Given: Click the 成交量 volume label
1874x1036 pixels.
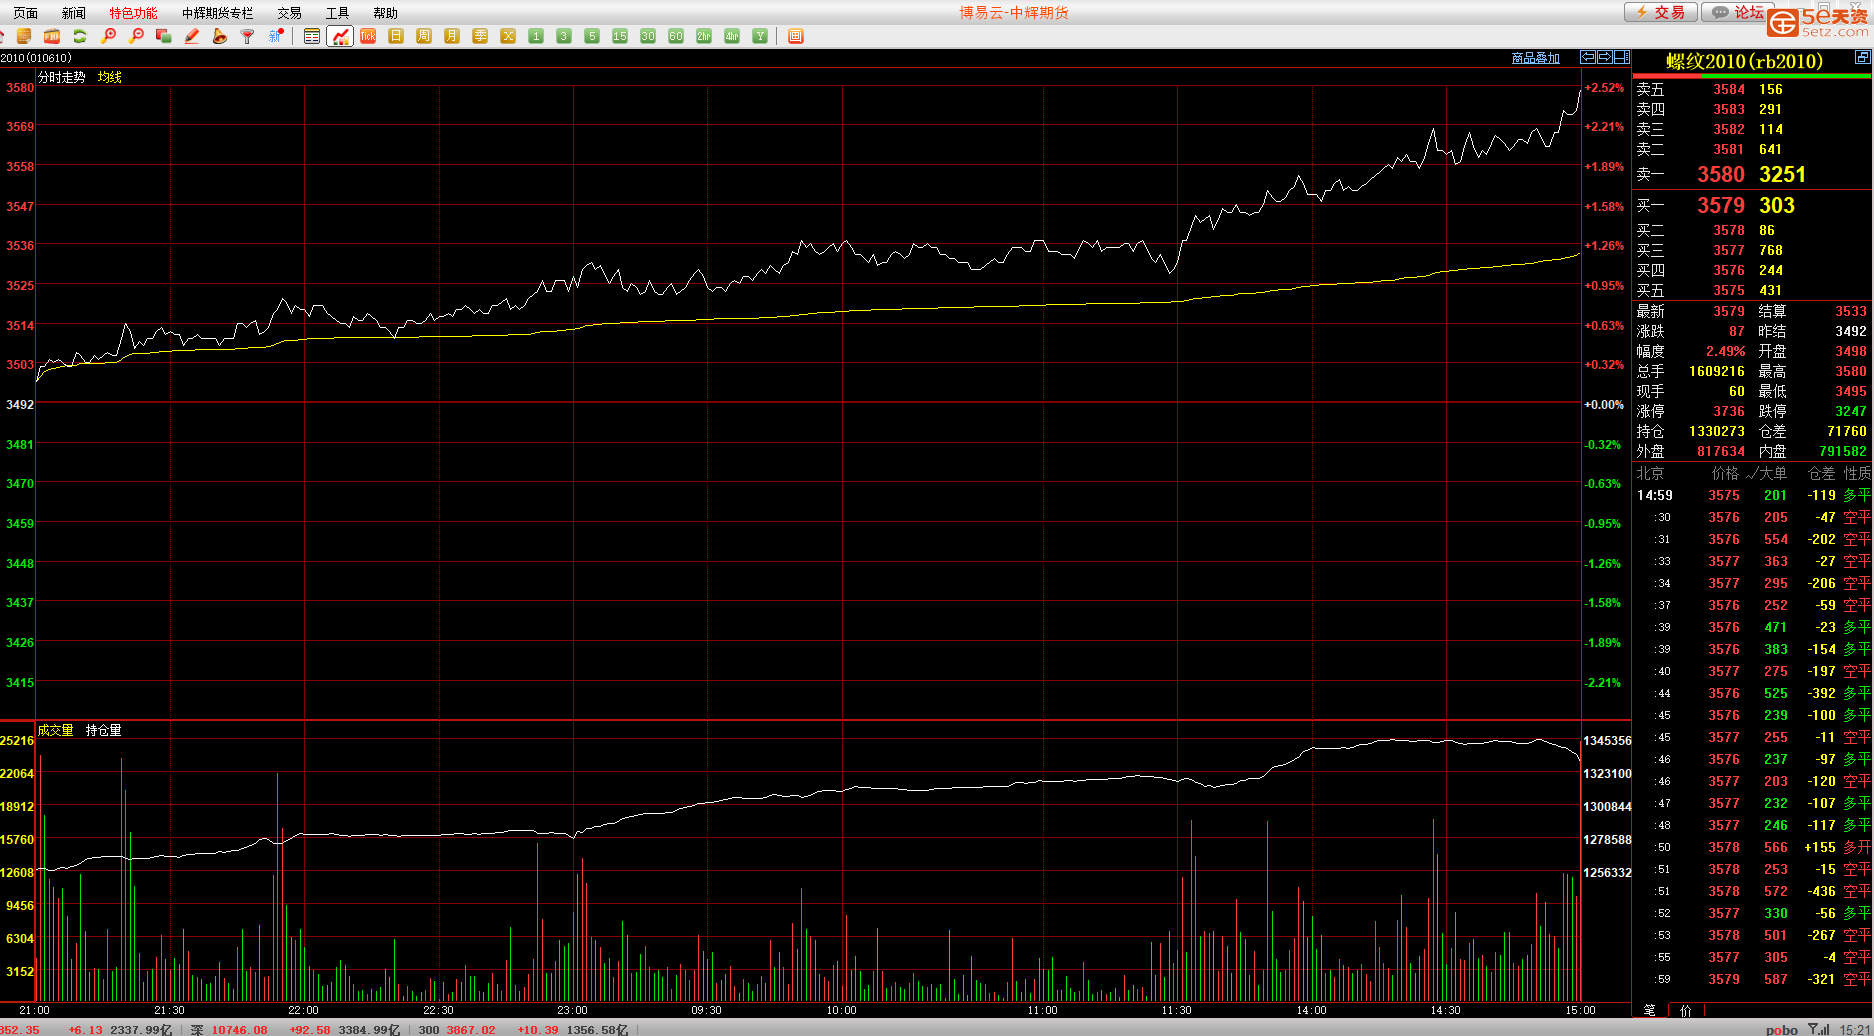Looking at the screenshot, I should point(56,730).
